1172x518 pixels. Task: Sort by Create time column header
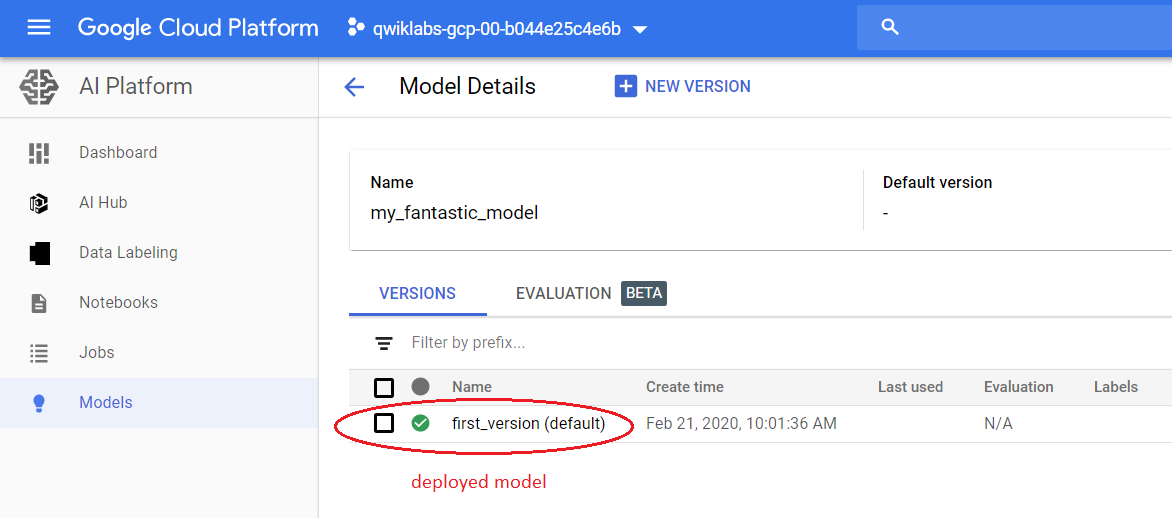click(x=685, y=387)
